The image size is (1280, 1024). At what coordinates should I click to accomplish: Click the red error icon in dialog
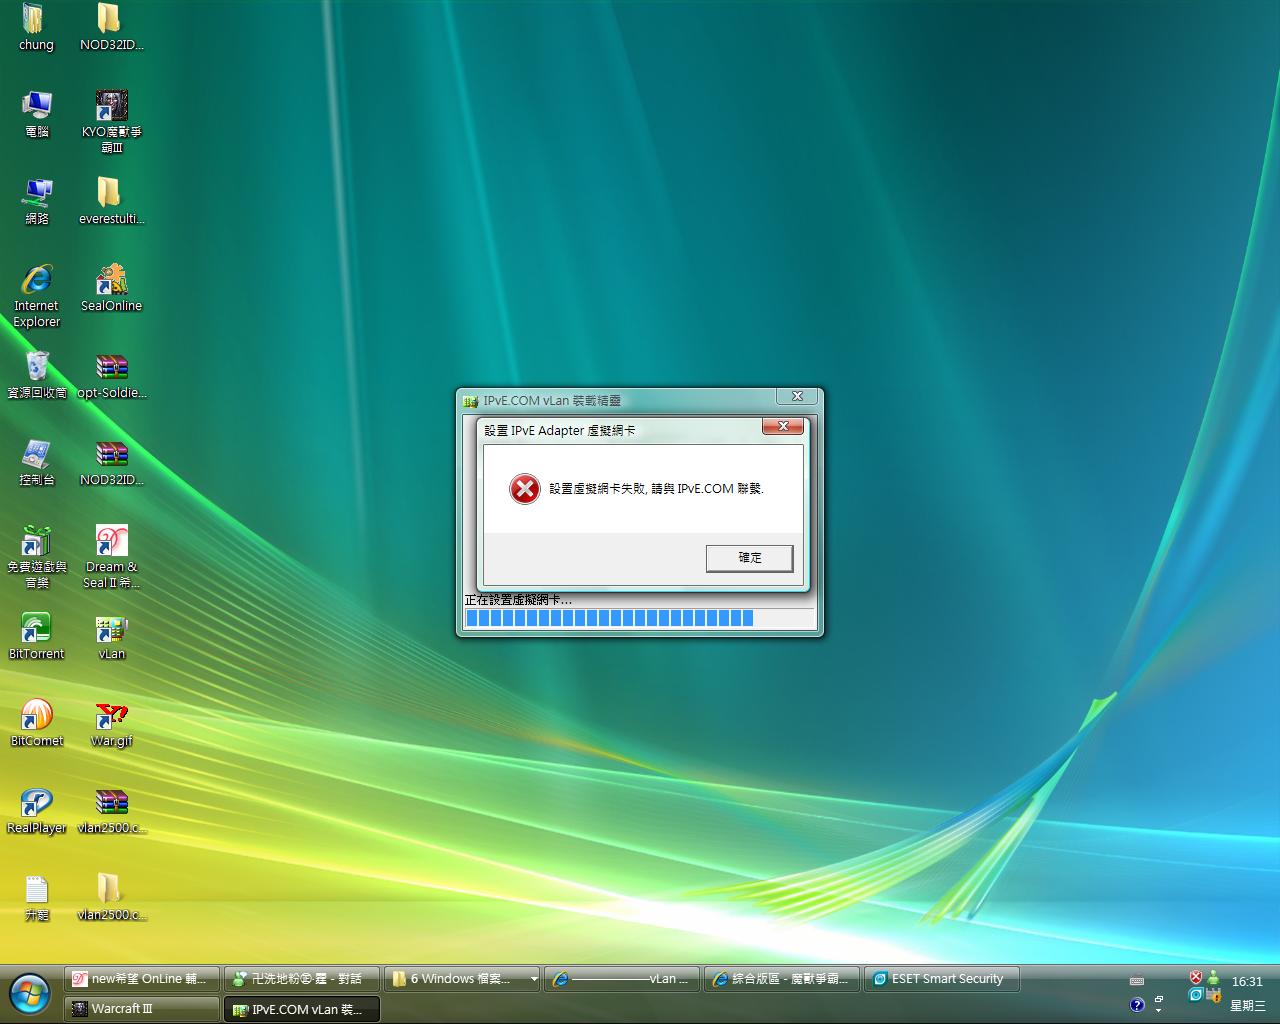pos(524,489)
